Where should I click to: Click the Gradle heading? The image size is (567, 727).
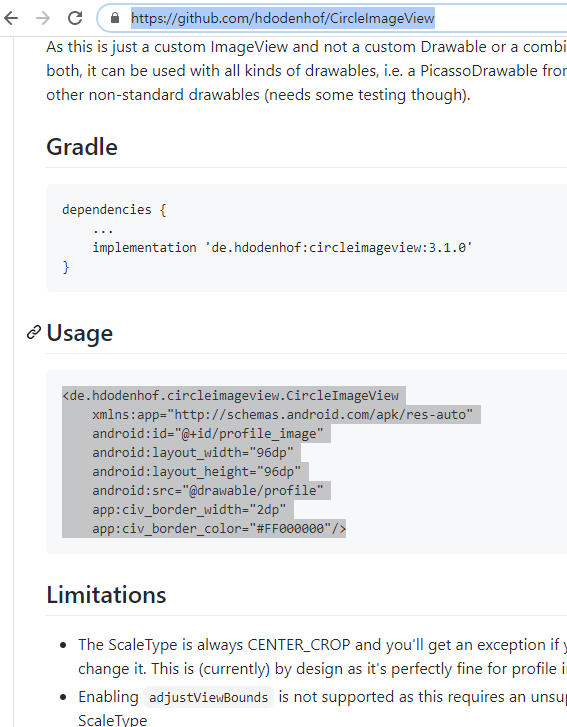pyautogui.click(x=82, y=147)
